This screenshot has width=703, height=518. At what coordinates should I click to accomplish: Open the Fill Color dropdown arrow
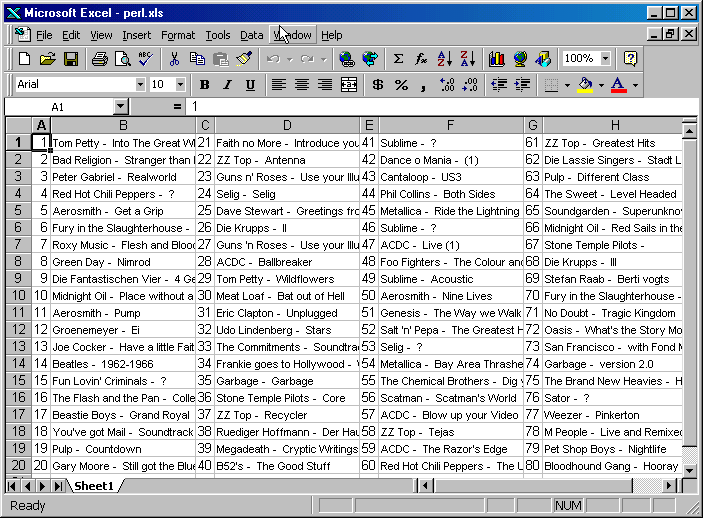[601, 85]
